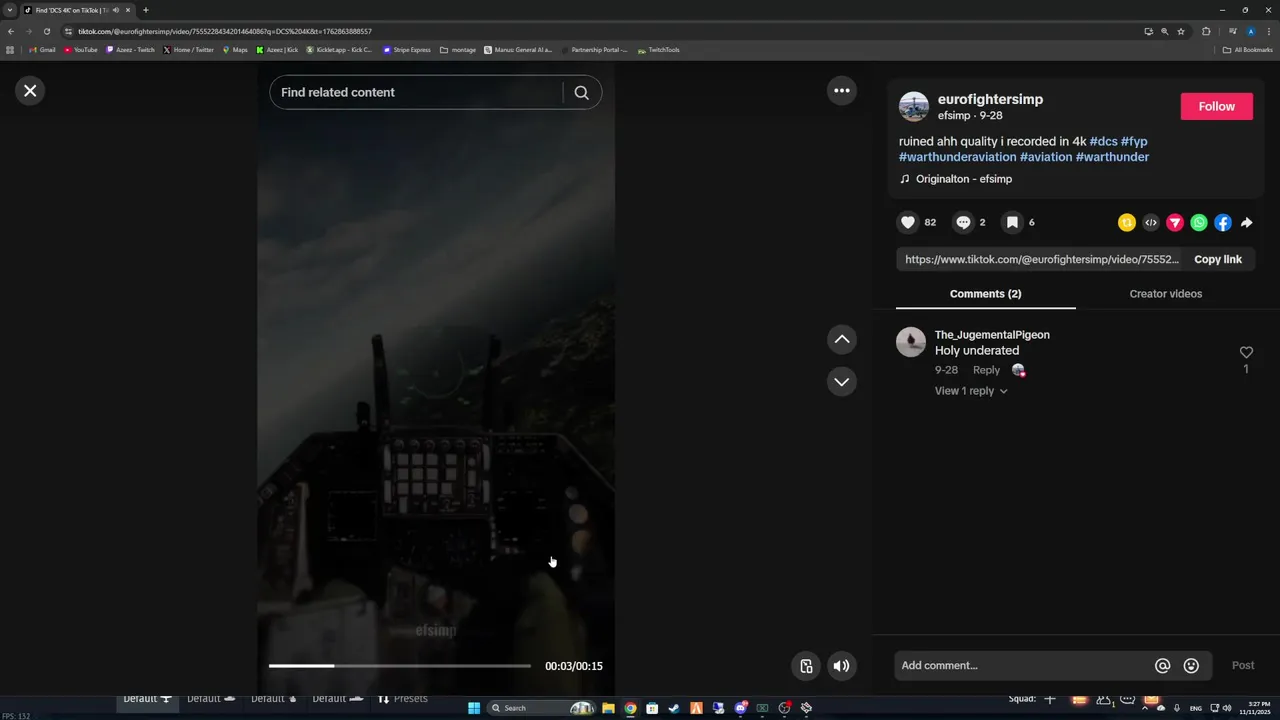Share video to WhatsApp
The width and height of the screenshot is (1280, 720).
1199,223
